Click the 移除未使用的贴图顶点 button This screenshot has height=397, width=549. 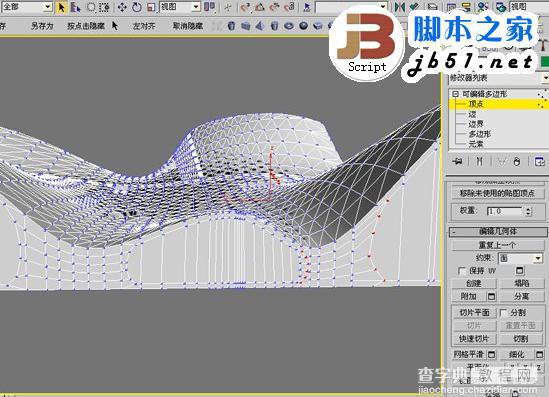498,193
